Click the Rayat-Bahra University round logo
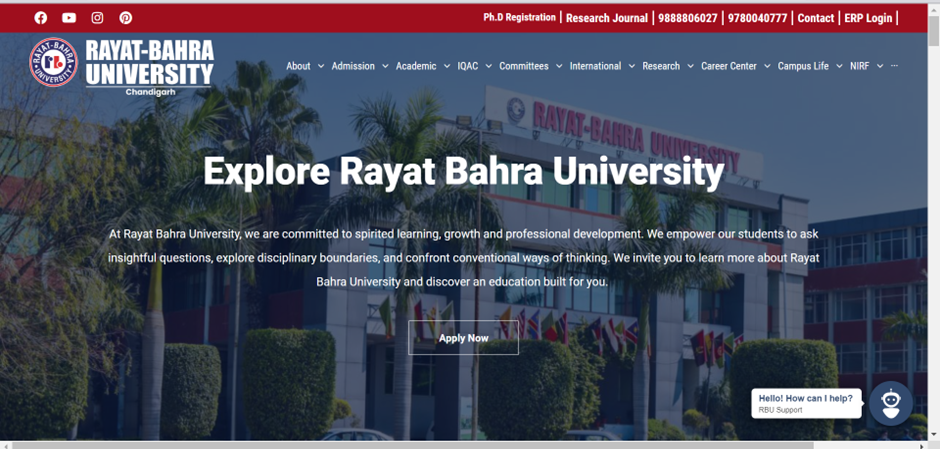Image resolution: width=940 pixels, height=449 pixels. point(53,62)
